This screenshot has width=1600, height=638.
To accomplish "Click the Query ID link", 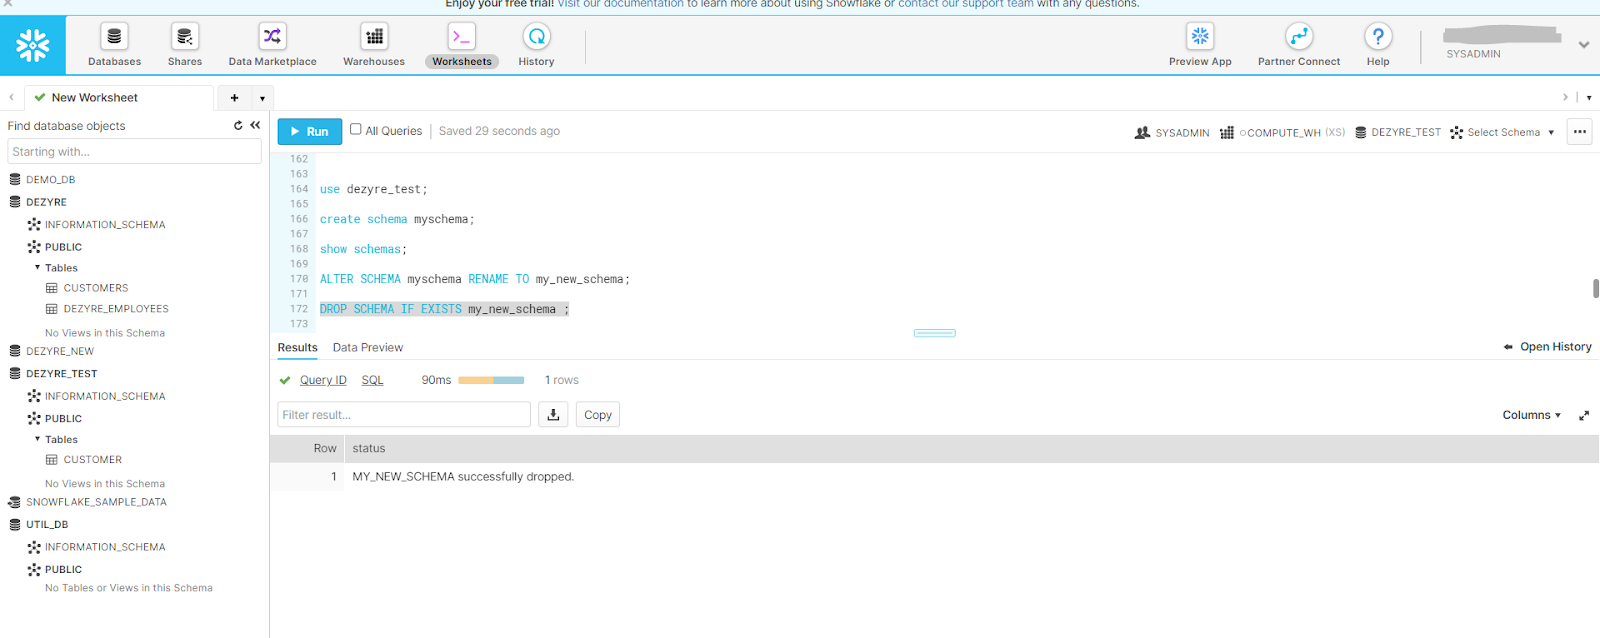I will click(x=323, y=380).
